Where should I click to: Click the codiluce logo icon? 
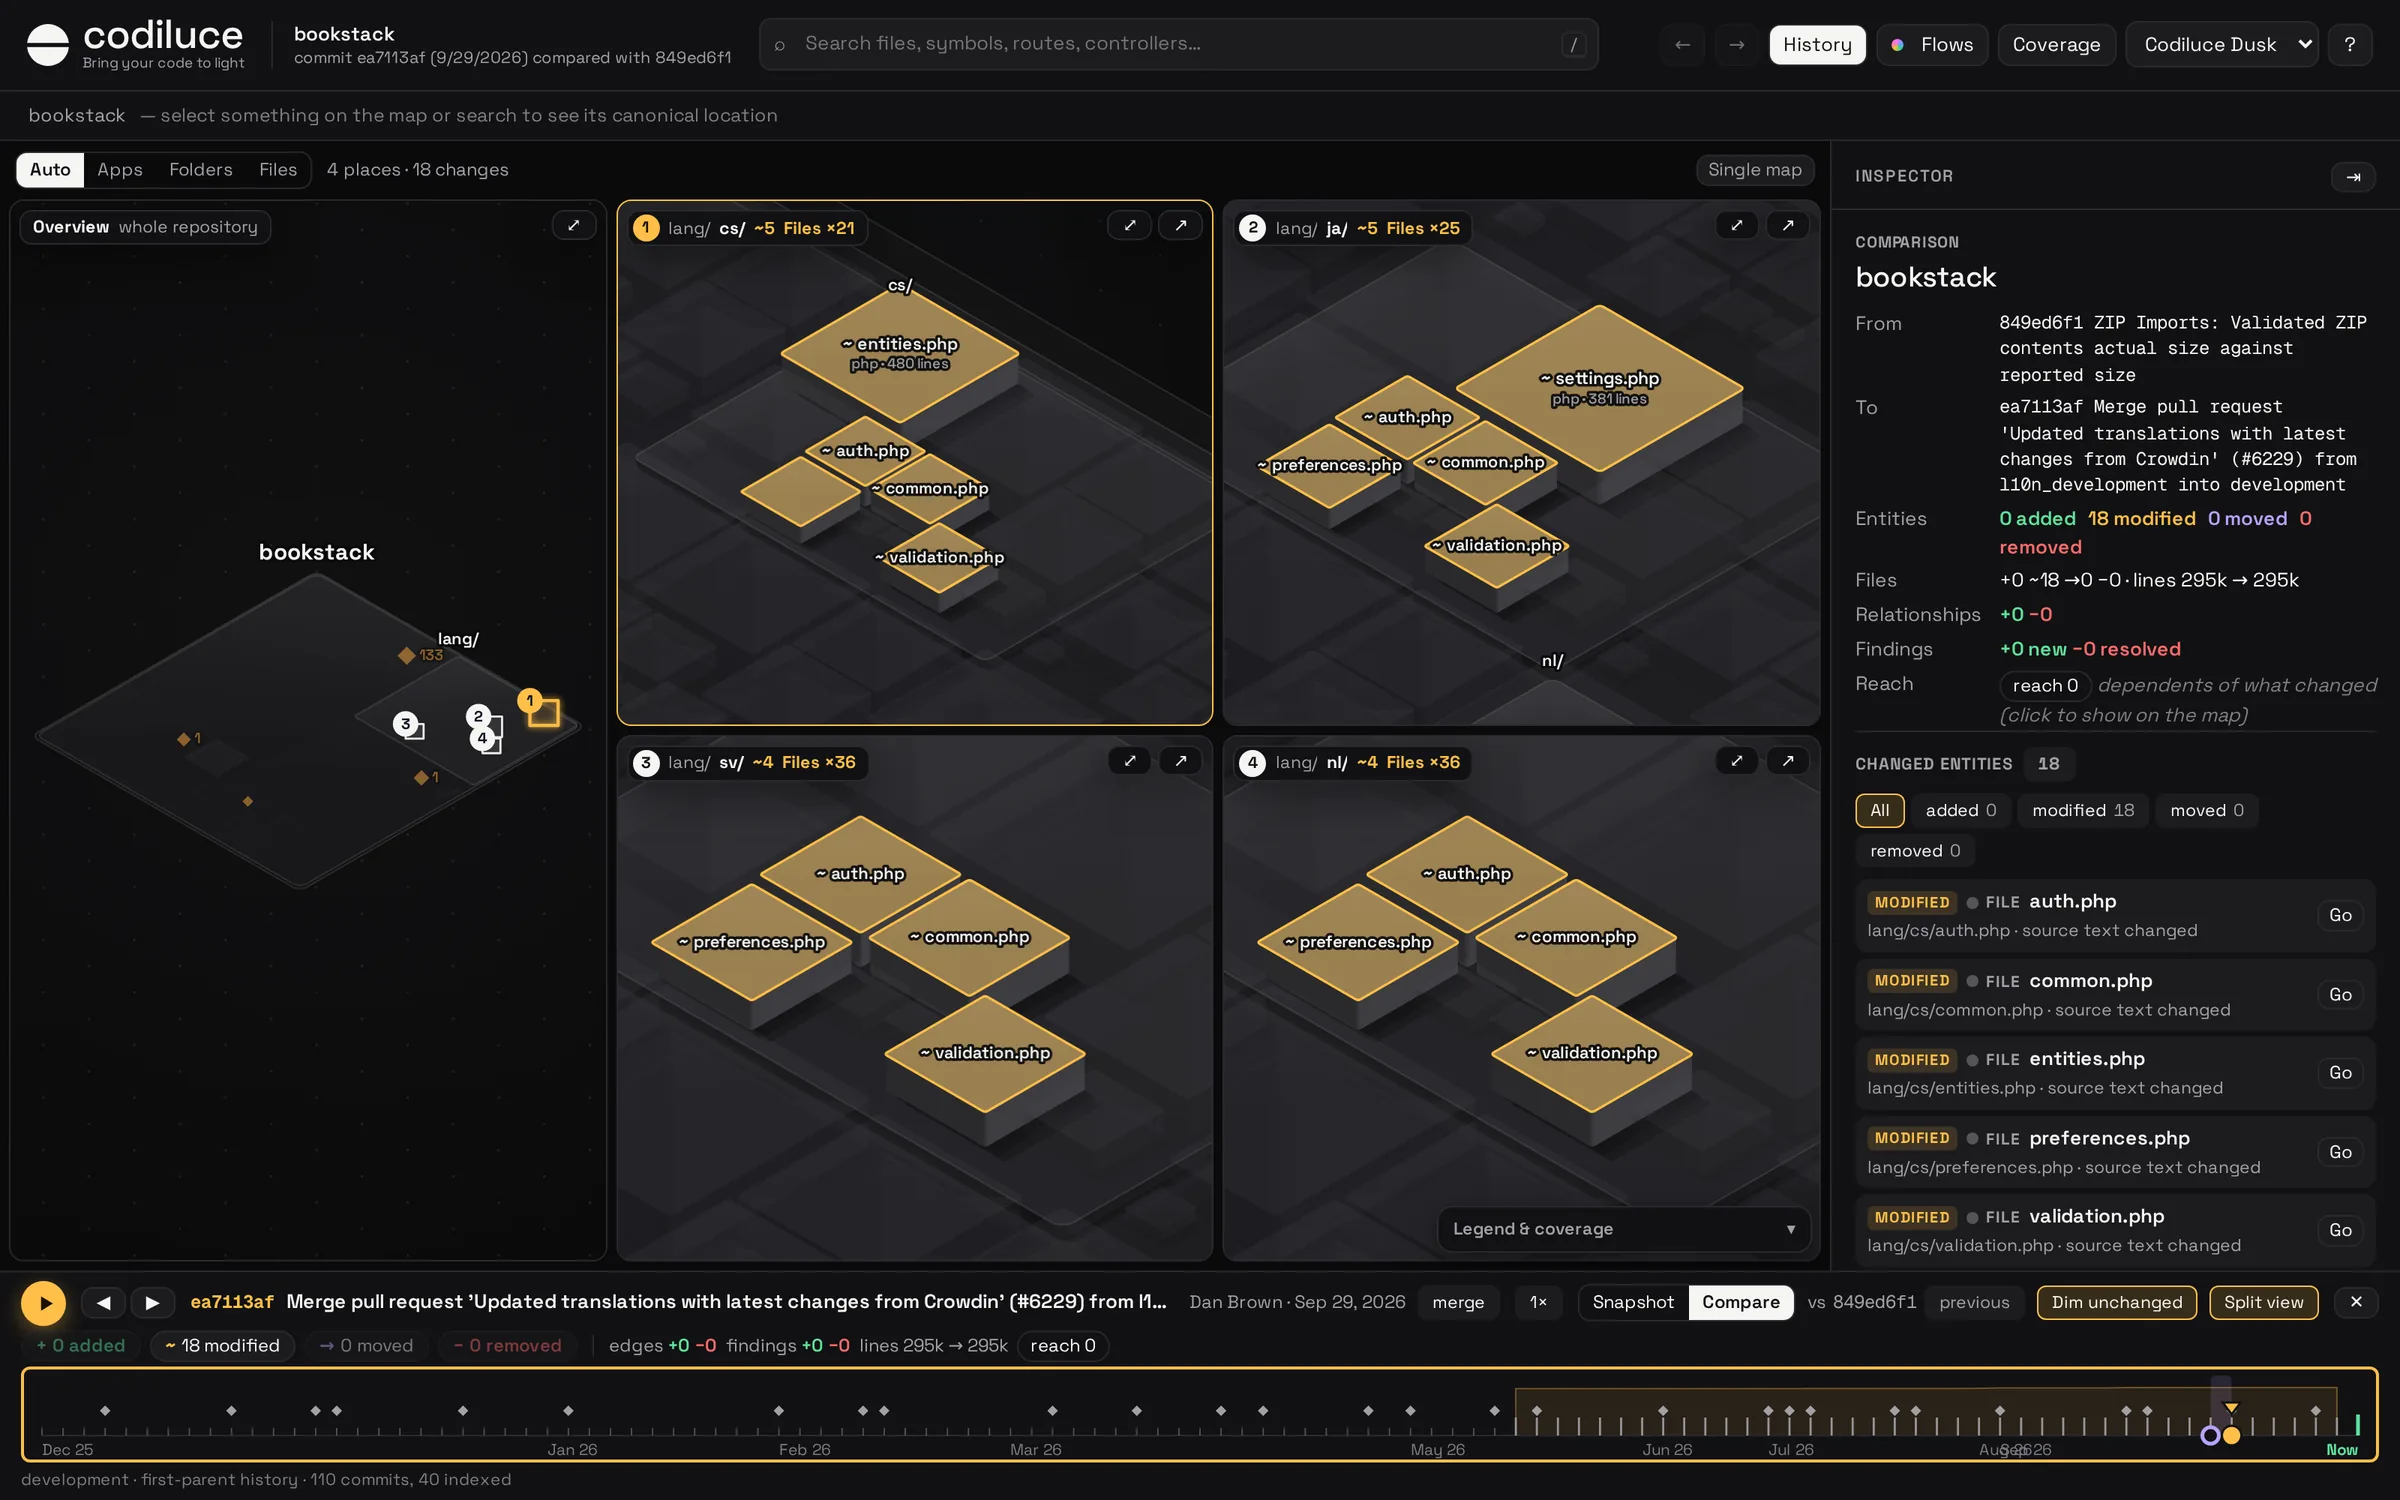pos(47,45)
